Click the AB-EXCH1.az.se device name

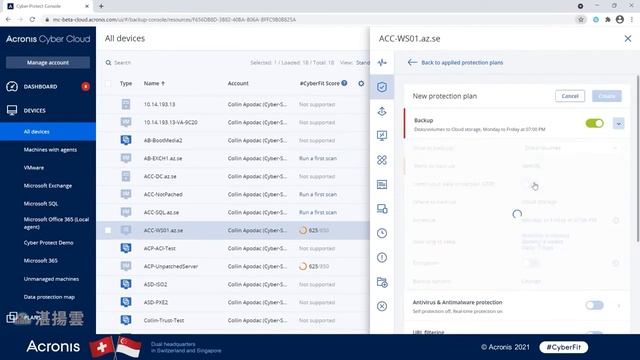point(163,158)
